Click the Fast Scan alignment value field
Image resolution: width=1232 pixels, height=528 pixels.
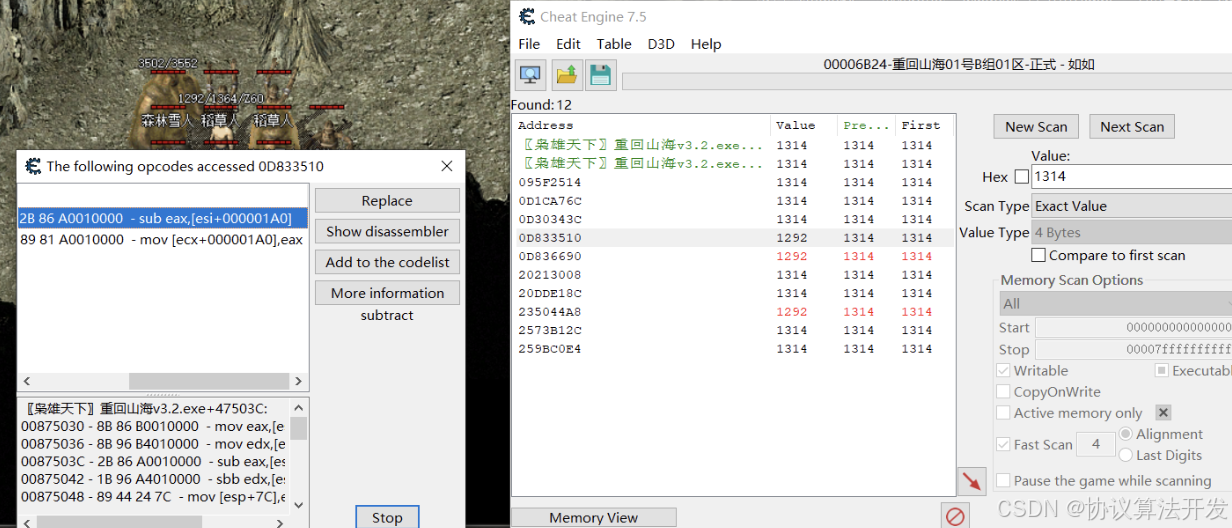click(x=1096, y=444)
